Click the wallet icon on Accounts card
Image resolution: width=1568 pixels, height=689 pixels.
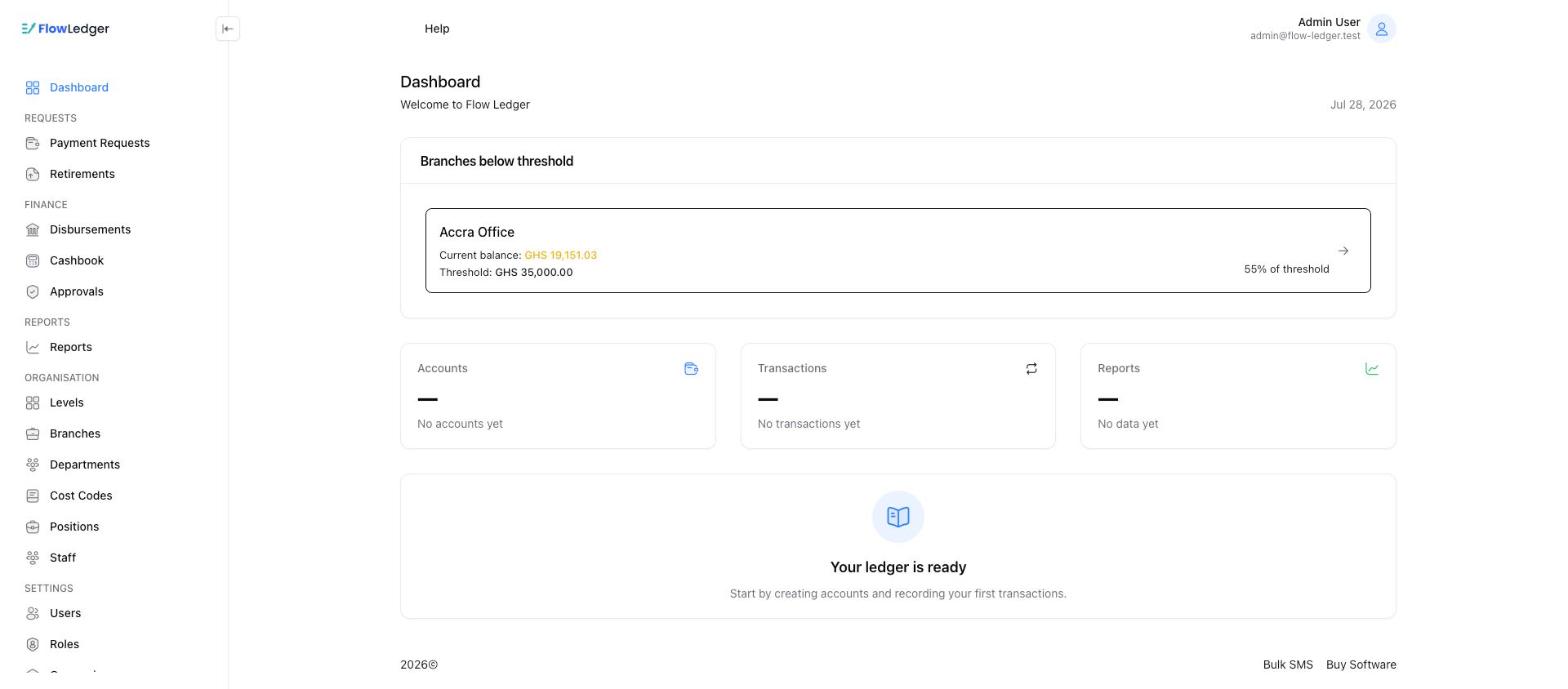691,369
